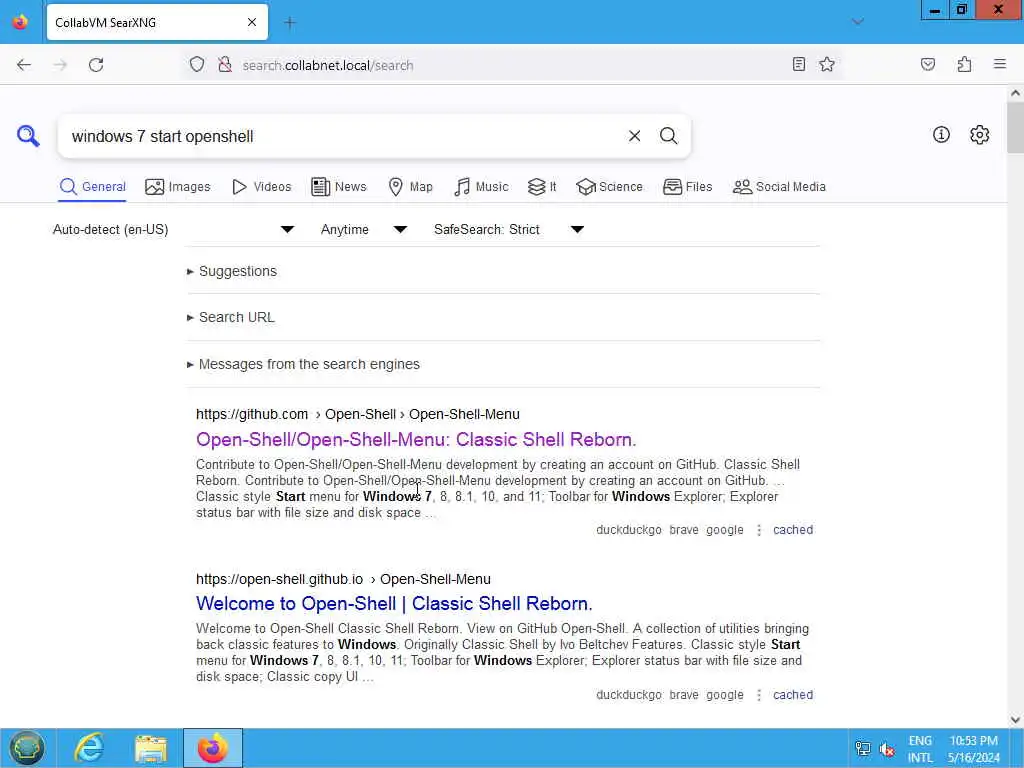Click brave engine label on second result
The image size is (1024, 768).
(684, 695)
